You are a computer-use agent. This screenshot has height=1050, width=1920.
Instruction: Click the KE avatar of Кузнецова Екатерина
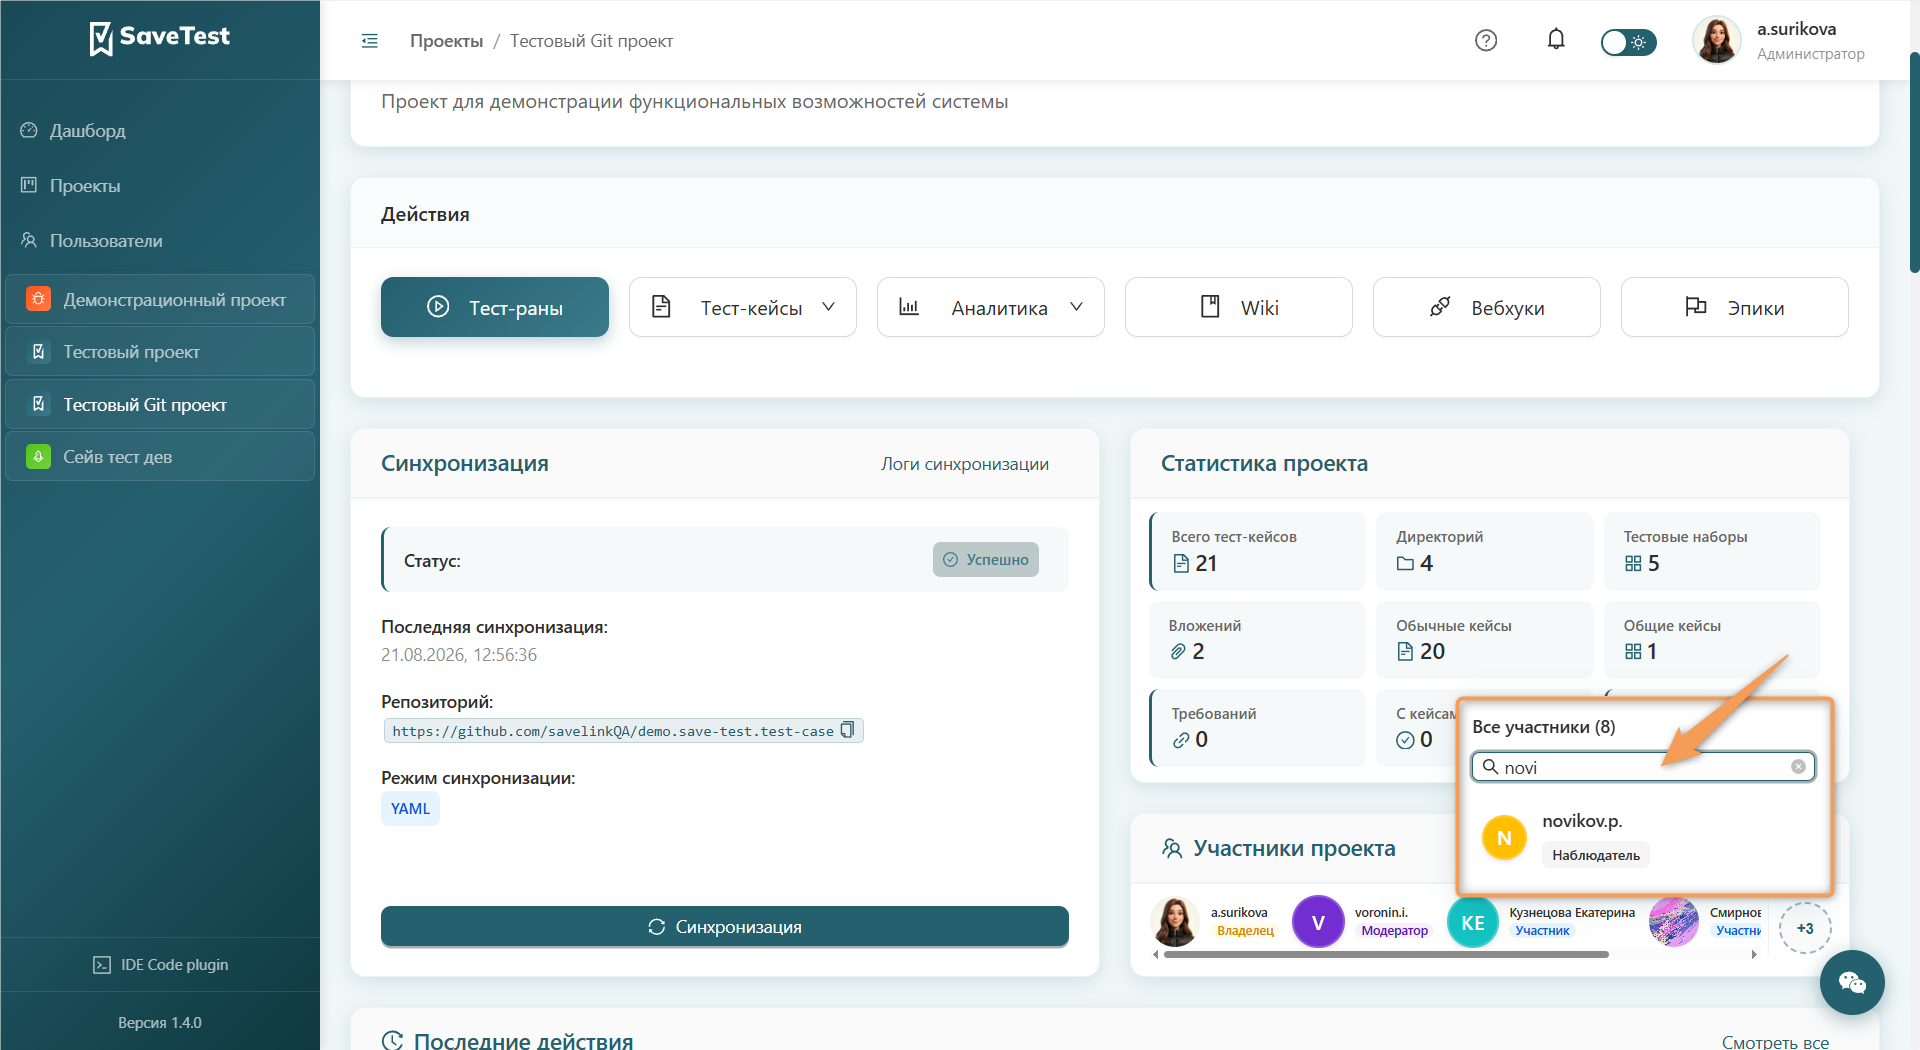tap(1473, 922)
